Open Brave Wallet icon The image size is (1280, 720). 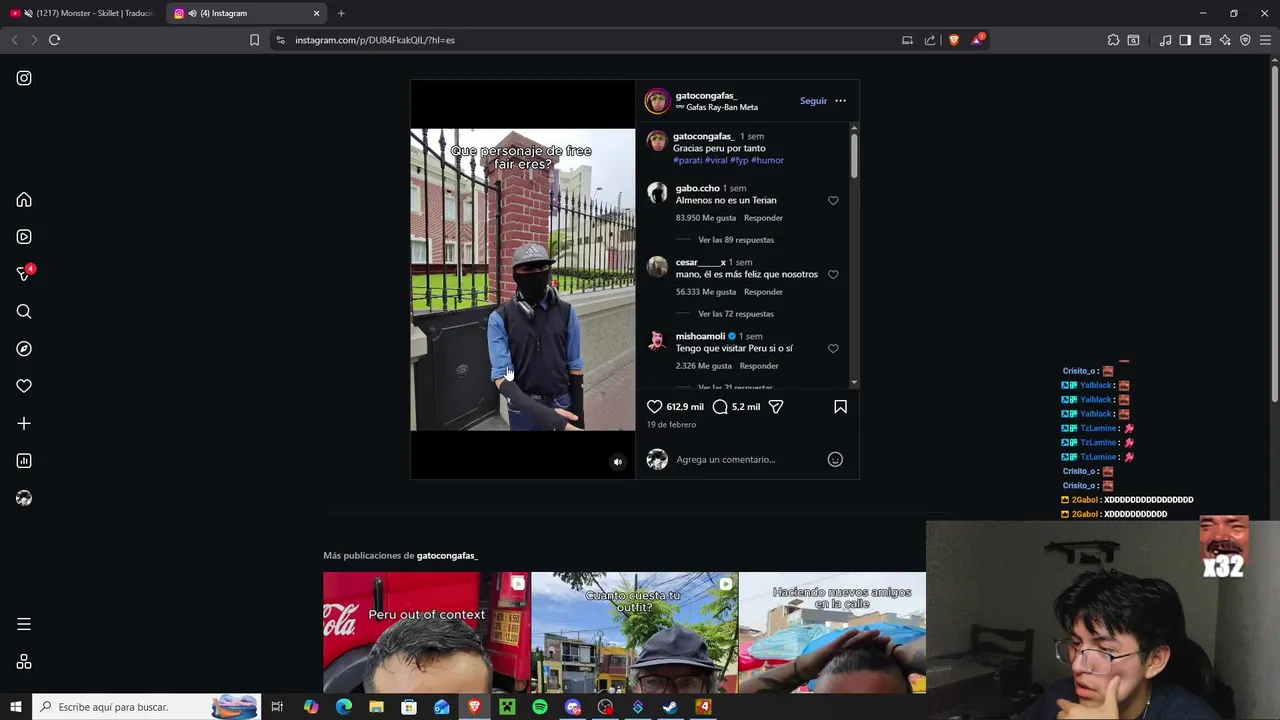click(1205, 40)
